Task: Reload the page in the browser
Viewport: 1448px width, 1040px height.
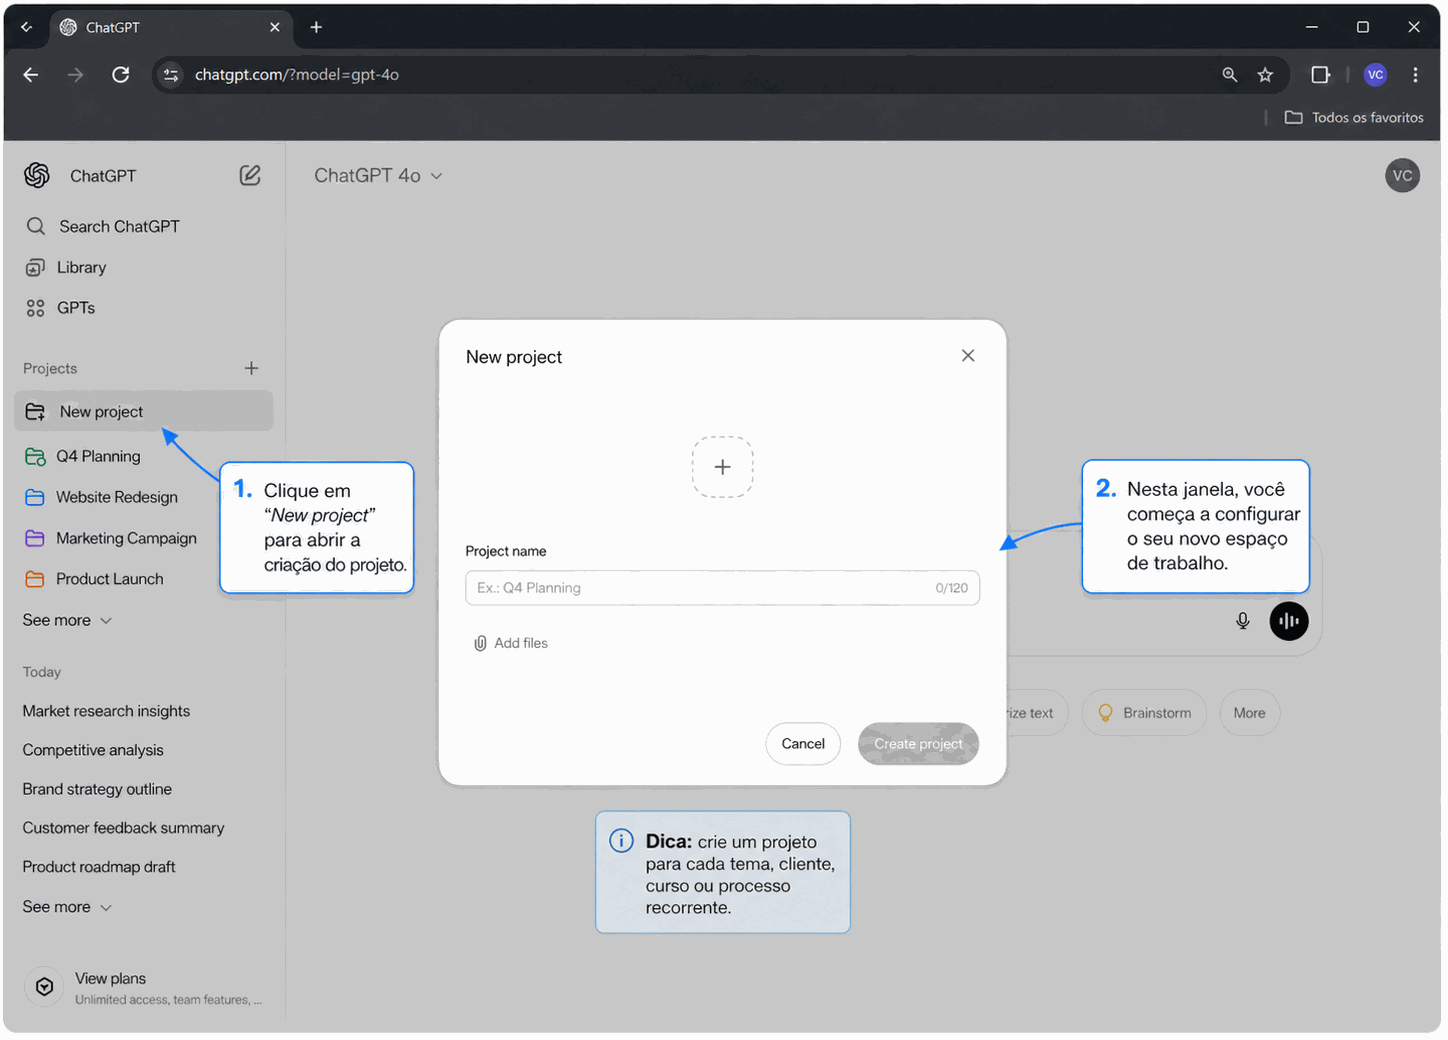Action: point(120,75)
